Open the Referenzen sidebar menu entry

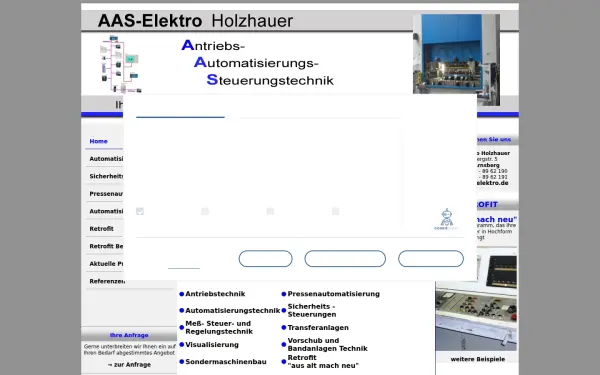[107, 281]
